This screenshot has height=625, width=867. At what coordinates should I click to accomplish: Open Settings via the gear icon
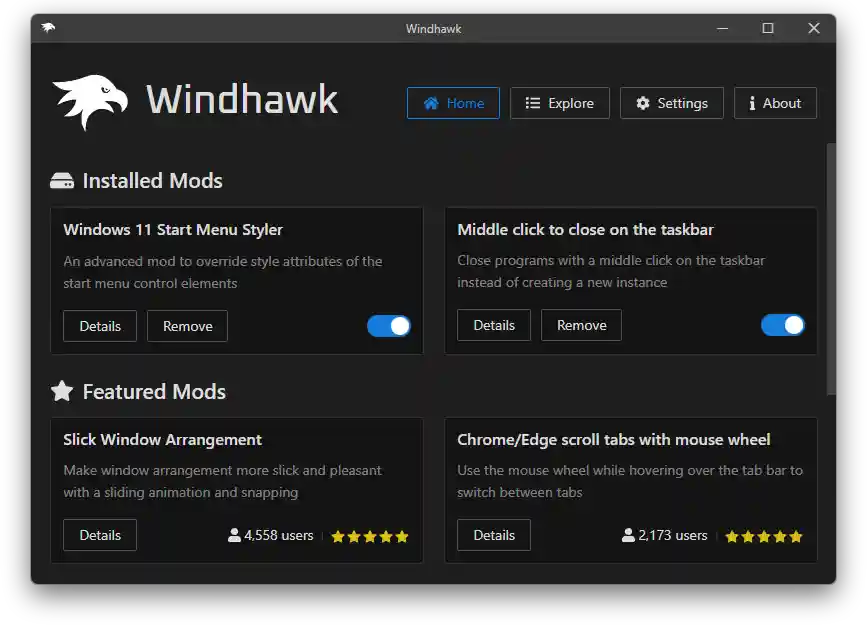643,103
